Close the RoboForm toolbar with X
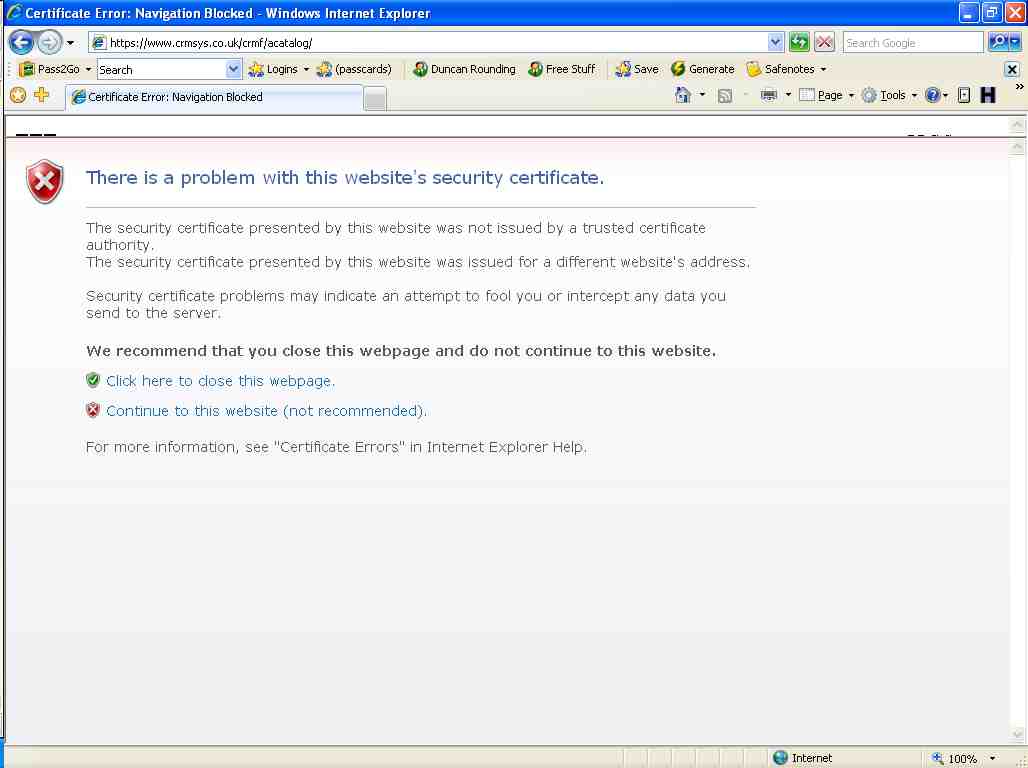Image resolution: width=1028 pixels, height=768 pixels. tap(1011, 69)
